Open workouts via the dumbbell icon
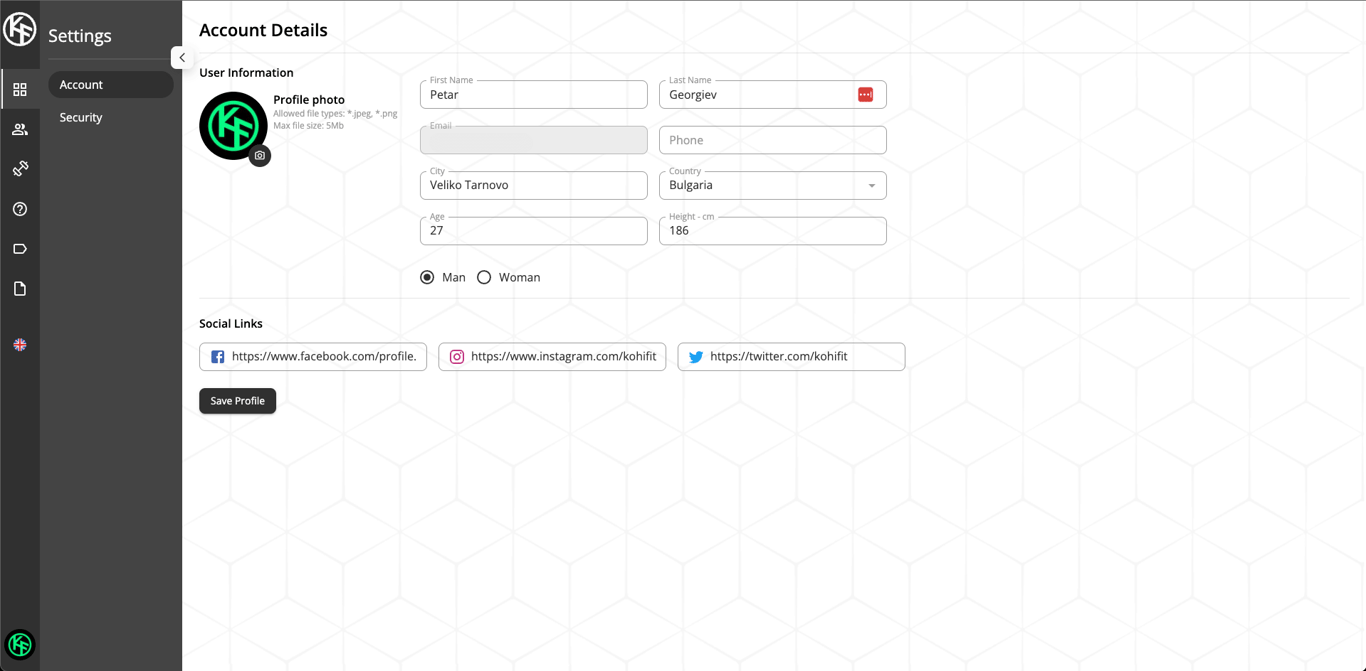 (x=20, y=169)
